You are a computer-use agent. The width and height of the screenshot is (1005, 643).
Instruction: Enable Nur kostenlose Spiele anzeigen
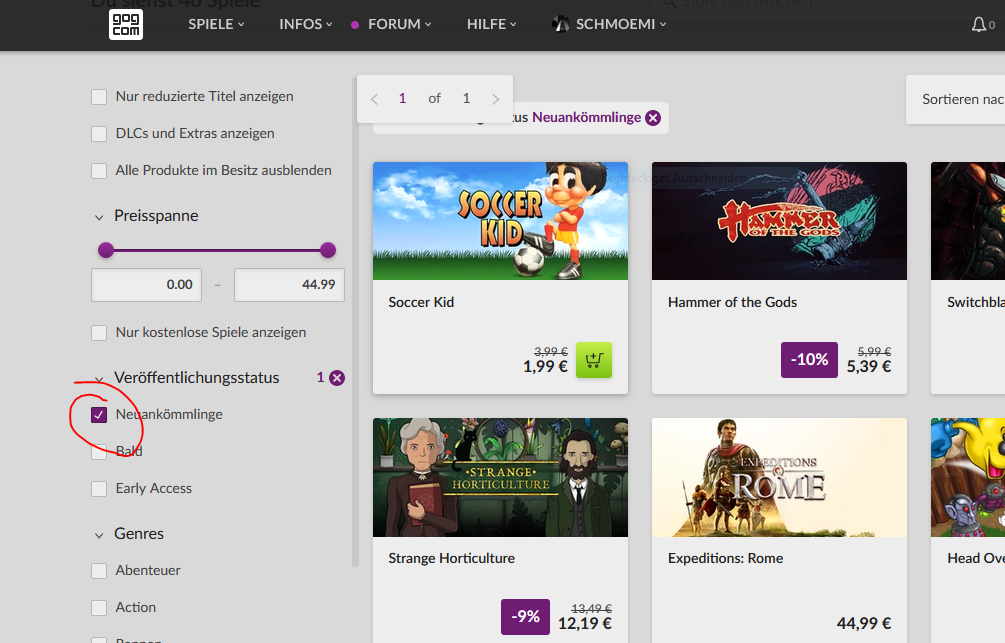click(x=99, y=333)
